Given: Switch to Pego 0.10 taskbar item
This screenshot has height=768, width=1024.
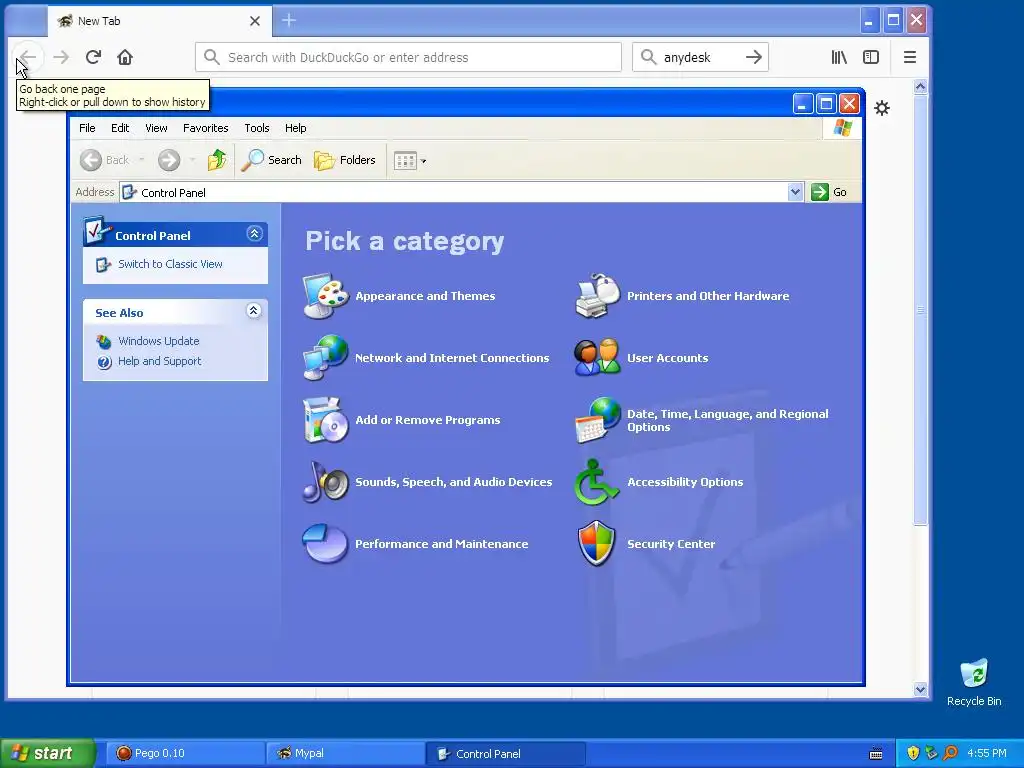Looking at the screenshot, I should click(x=185, y=753).
